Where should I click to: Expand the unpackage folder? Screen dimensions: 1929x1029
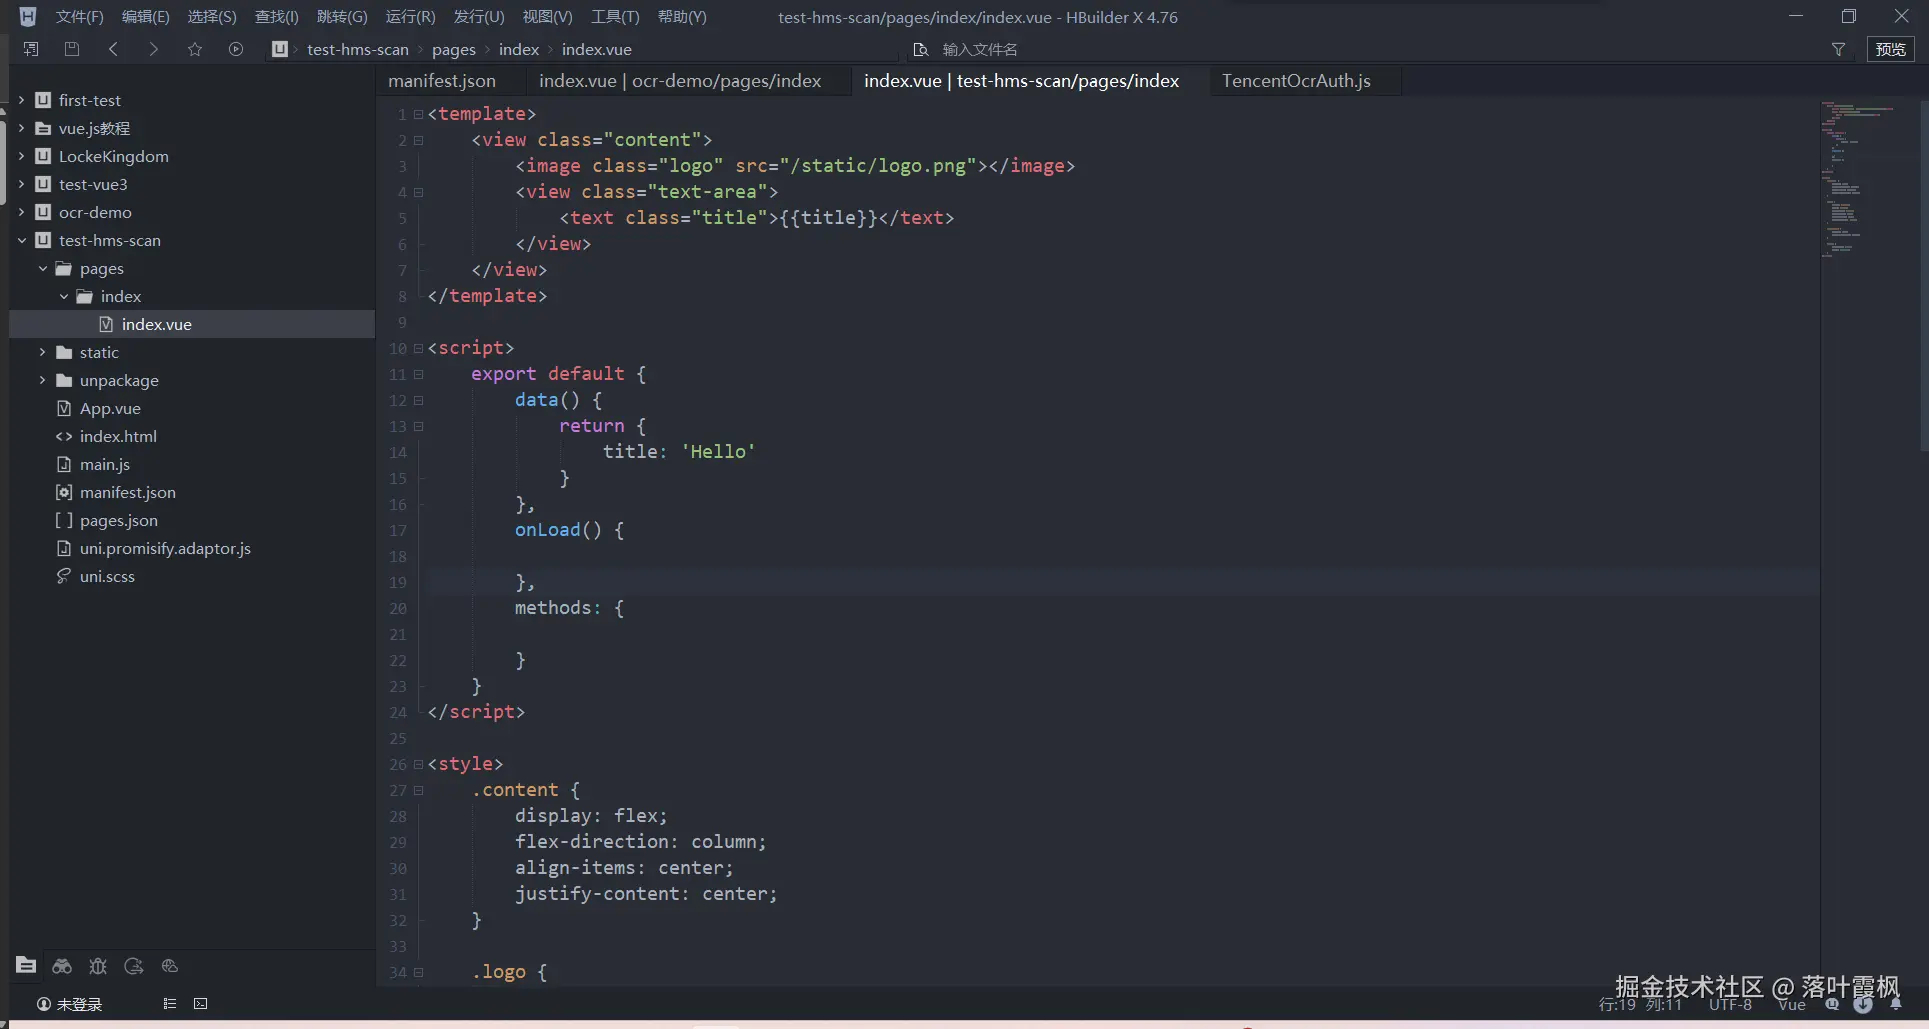tap(42, 380)
